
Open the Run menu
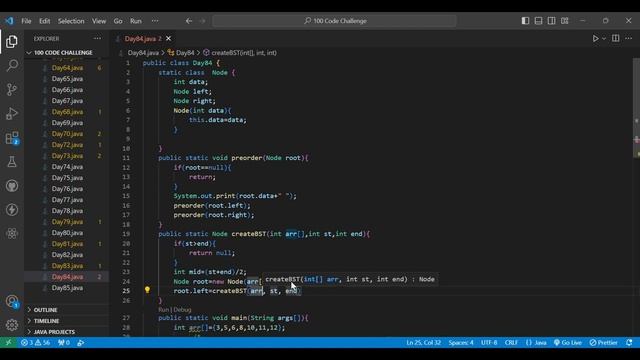[136, 21]
